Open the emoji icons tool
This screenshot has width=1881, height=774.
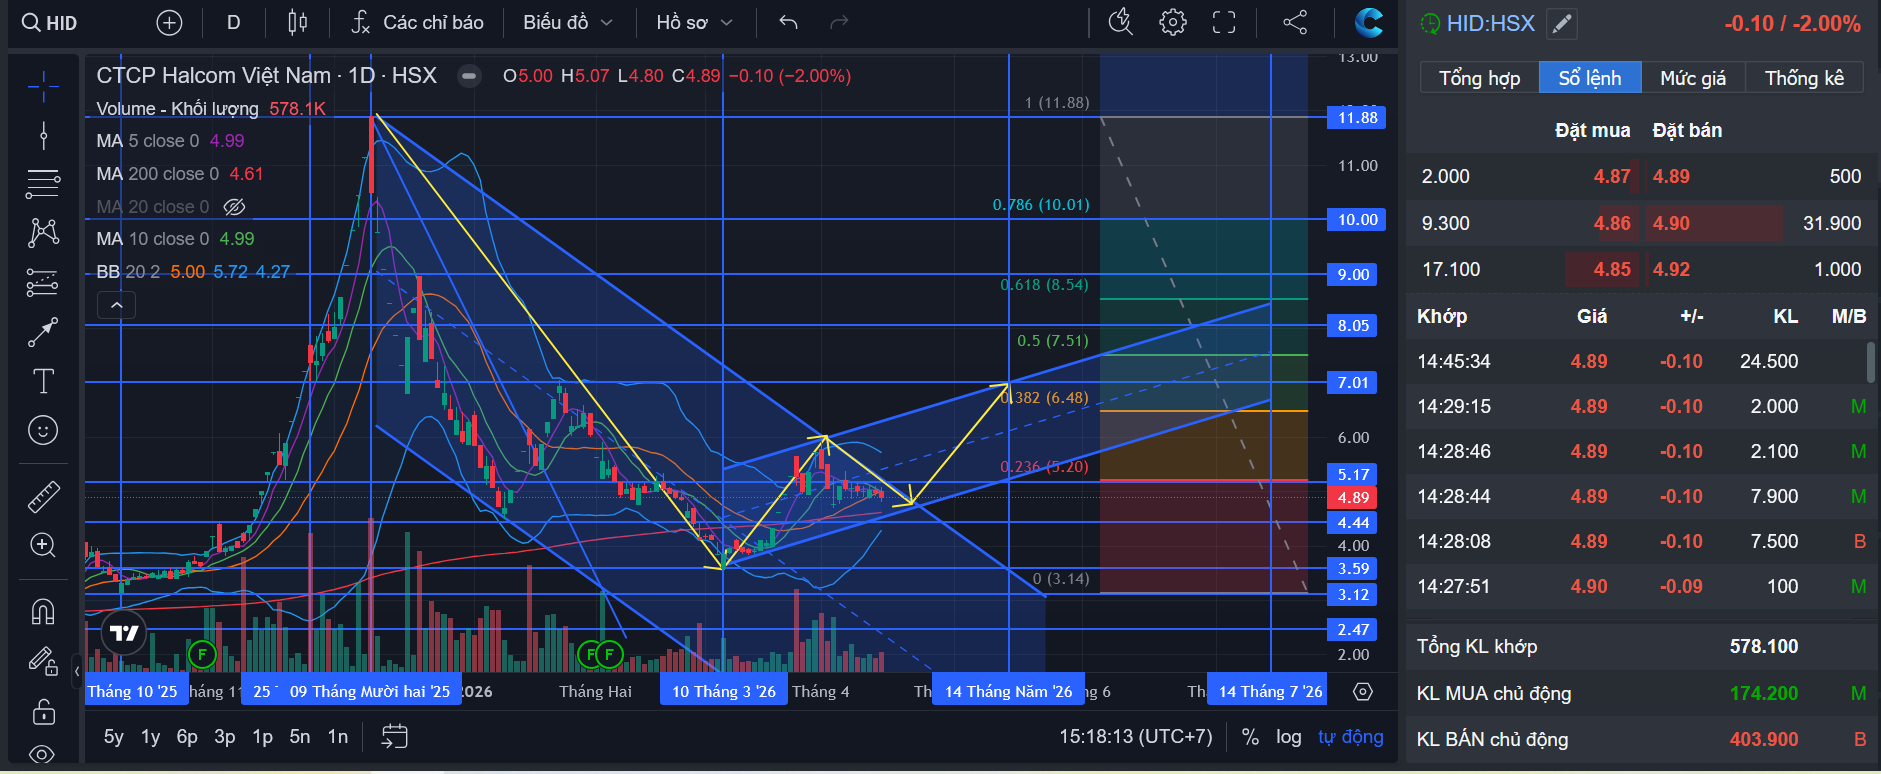[x=43, y=431]
